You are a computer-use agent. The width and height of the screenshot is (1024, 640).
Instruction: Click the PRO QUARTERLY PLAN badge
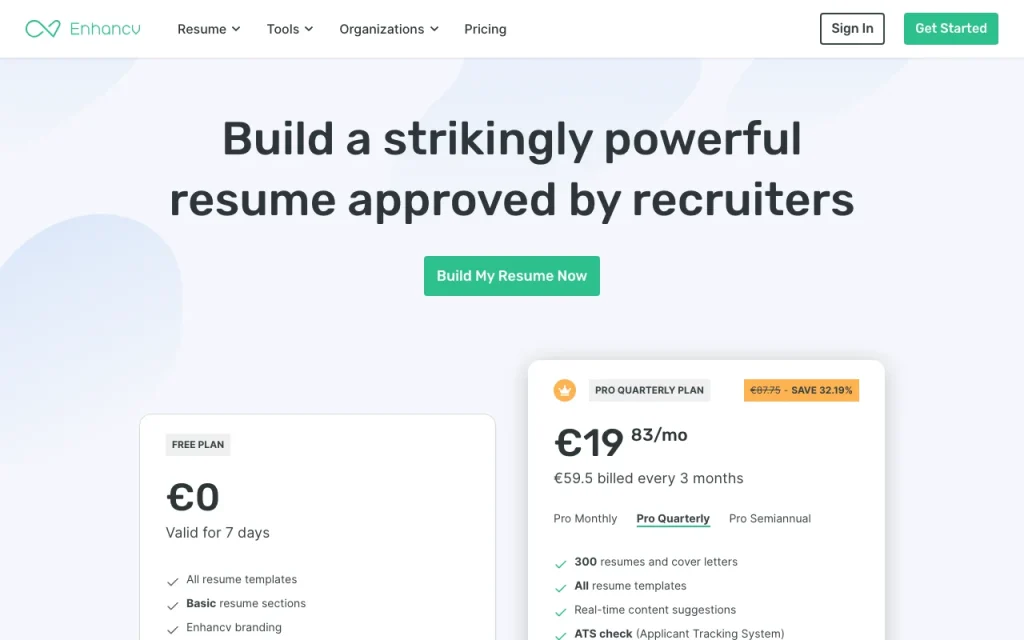click(649, 391)
